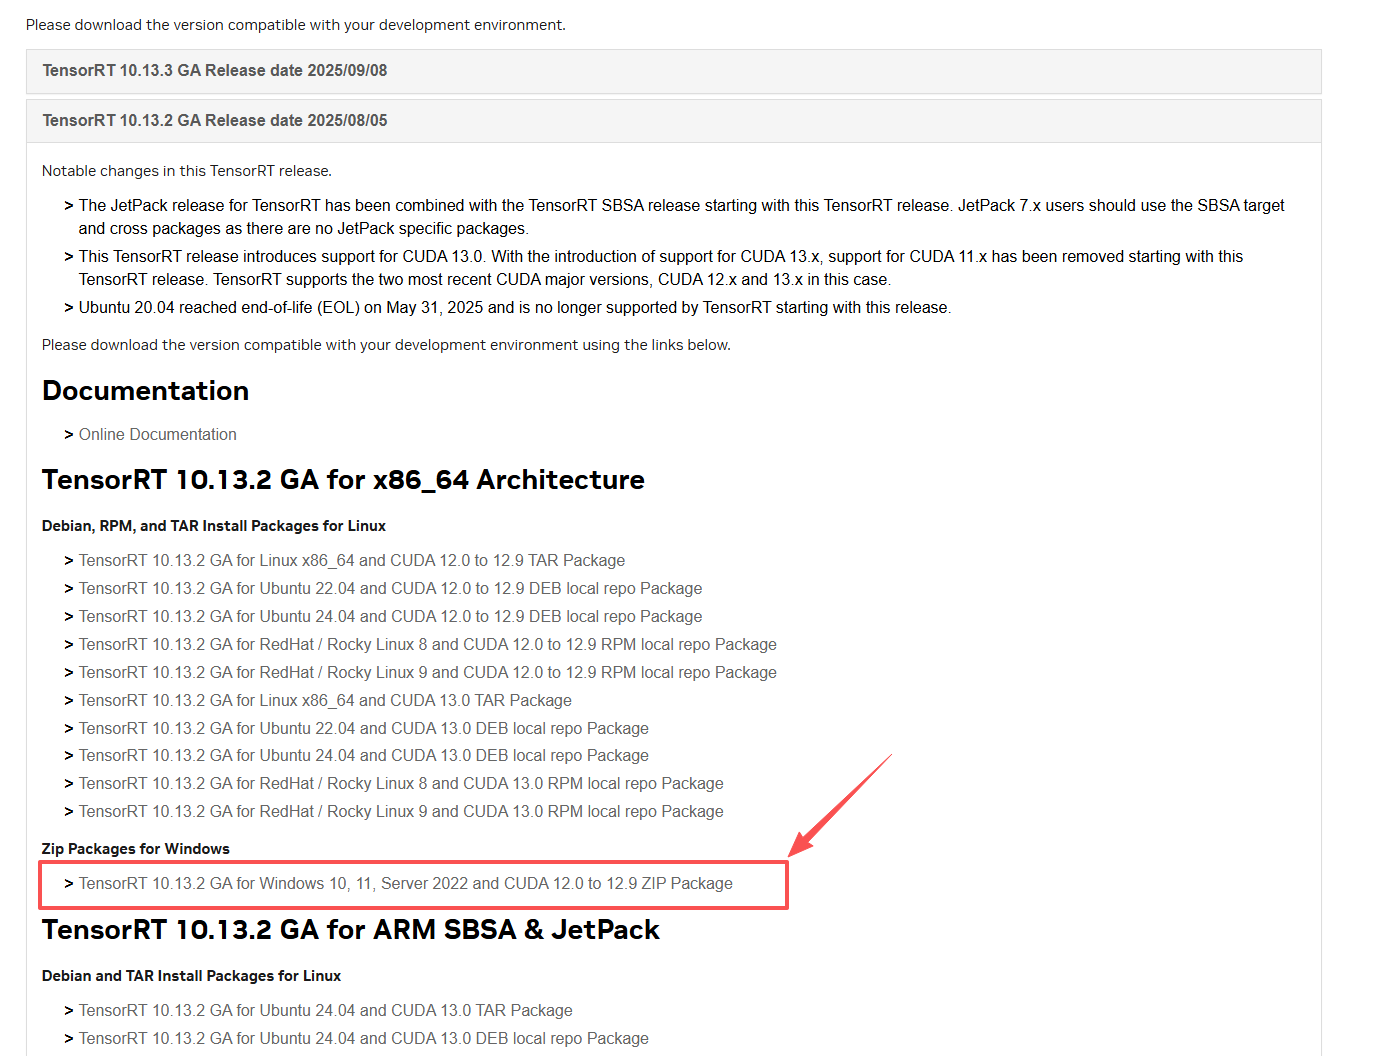Get Ubuntu 22.04 CUDA 13.0 DEB local repo package
1393x1056 pixels.
[363, 729]
